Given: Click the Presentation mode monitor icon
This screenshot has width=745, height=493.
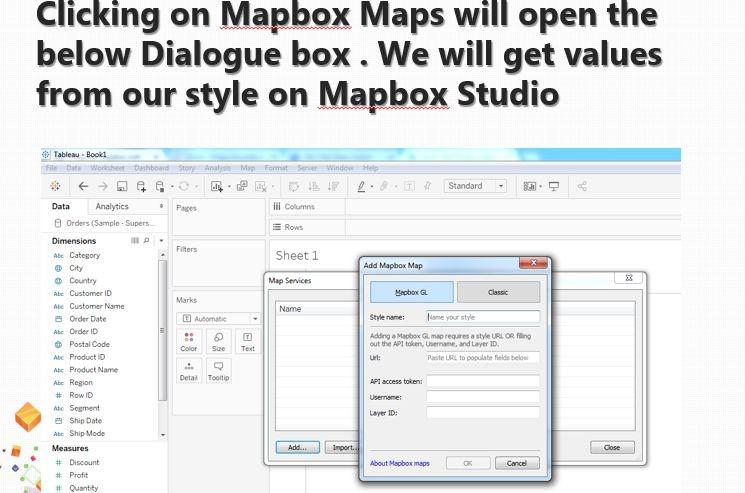Looking at the screenshot, I should (x=554, y=186).
